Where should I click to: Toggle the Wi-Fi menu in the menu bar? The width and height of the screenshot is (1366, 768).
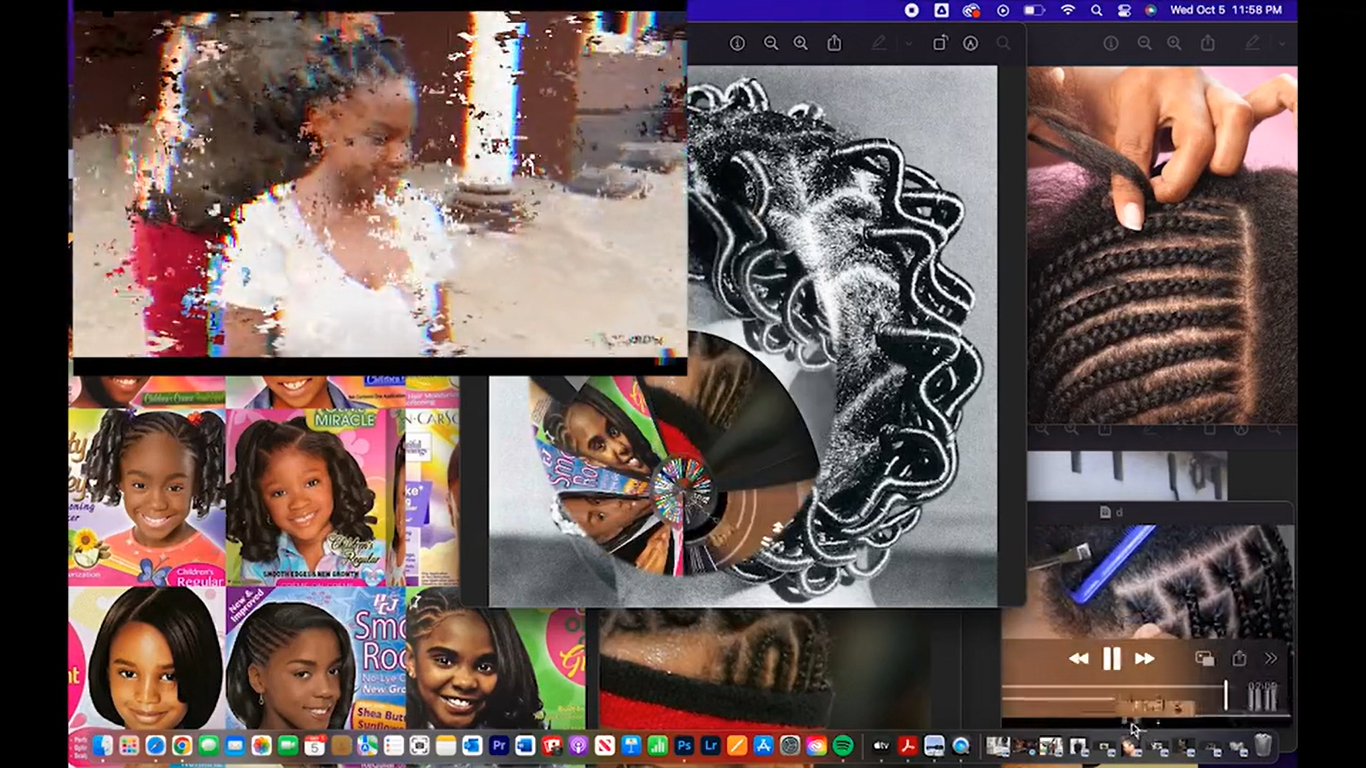tap(1068, 10)
